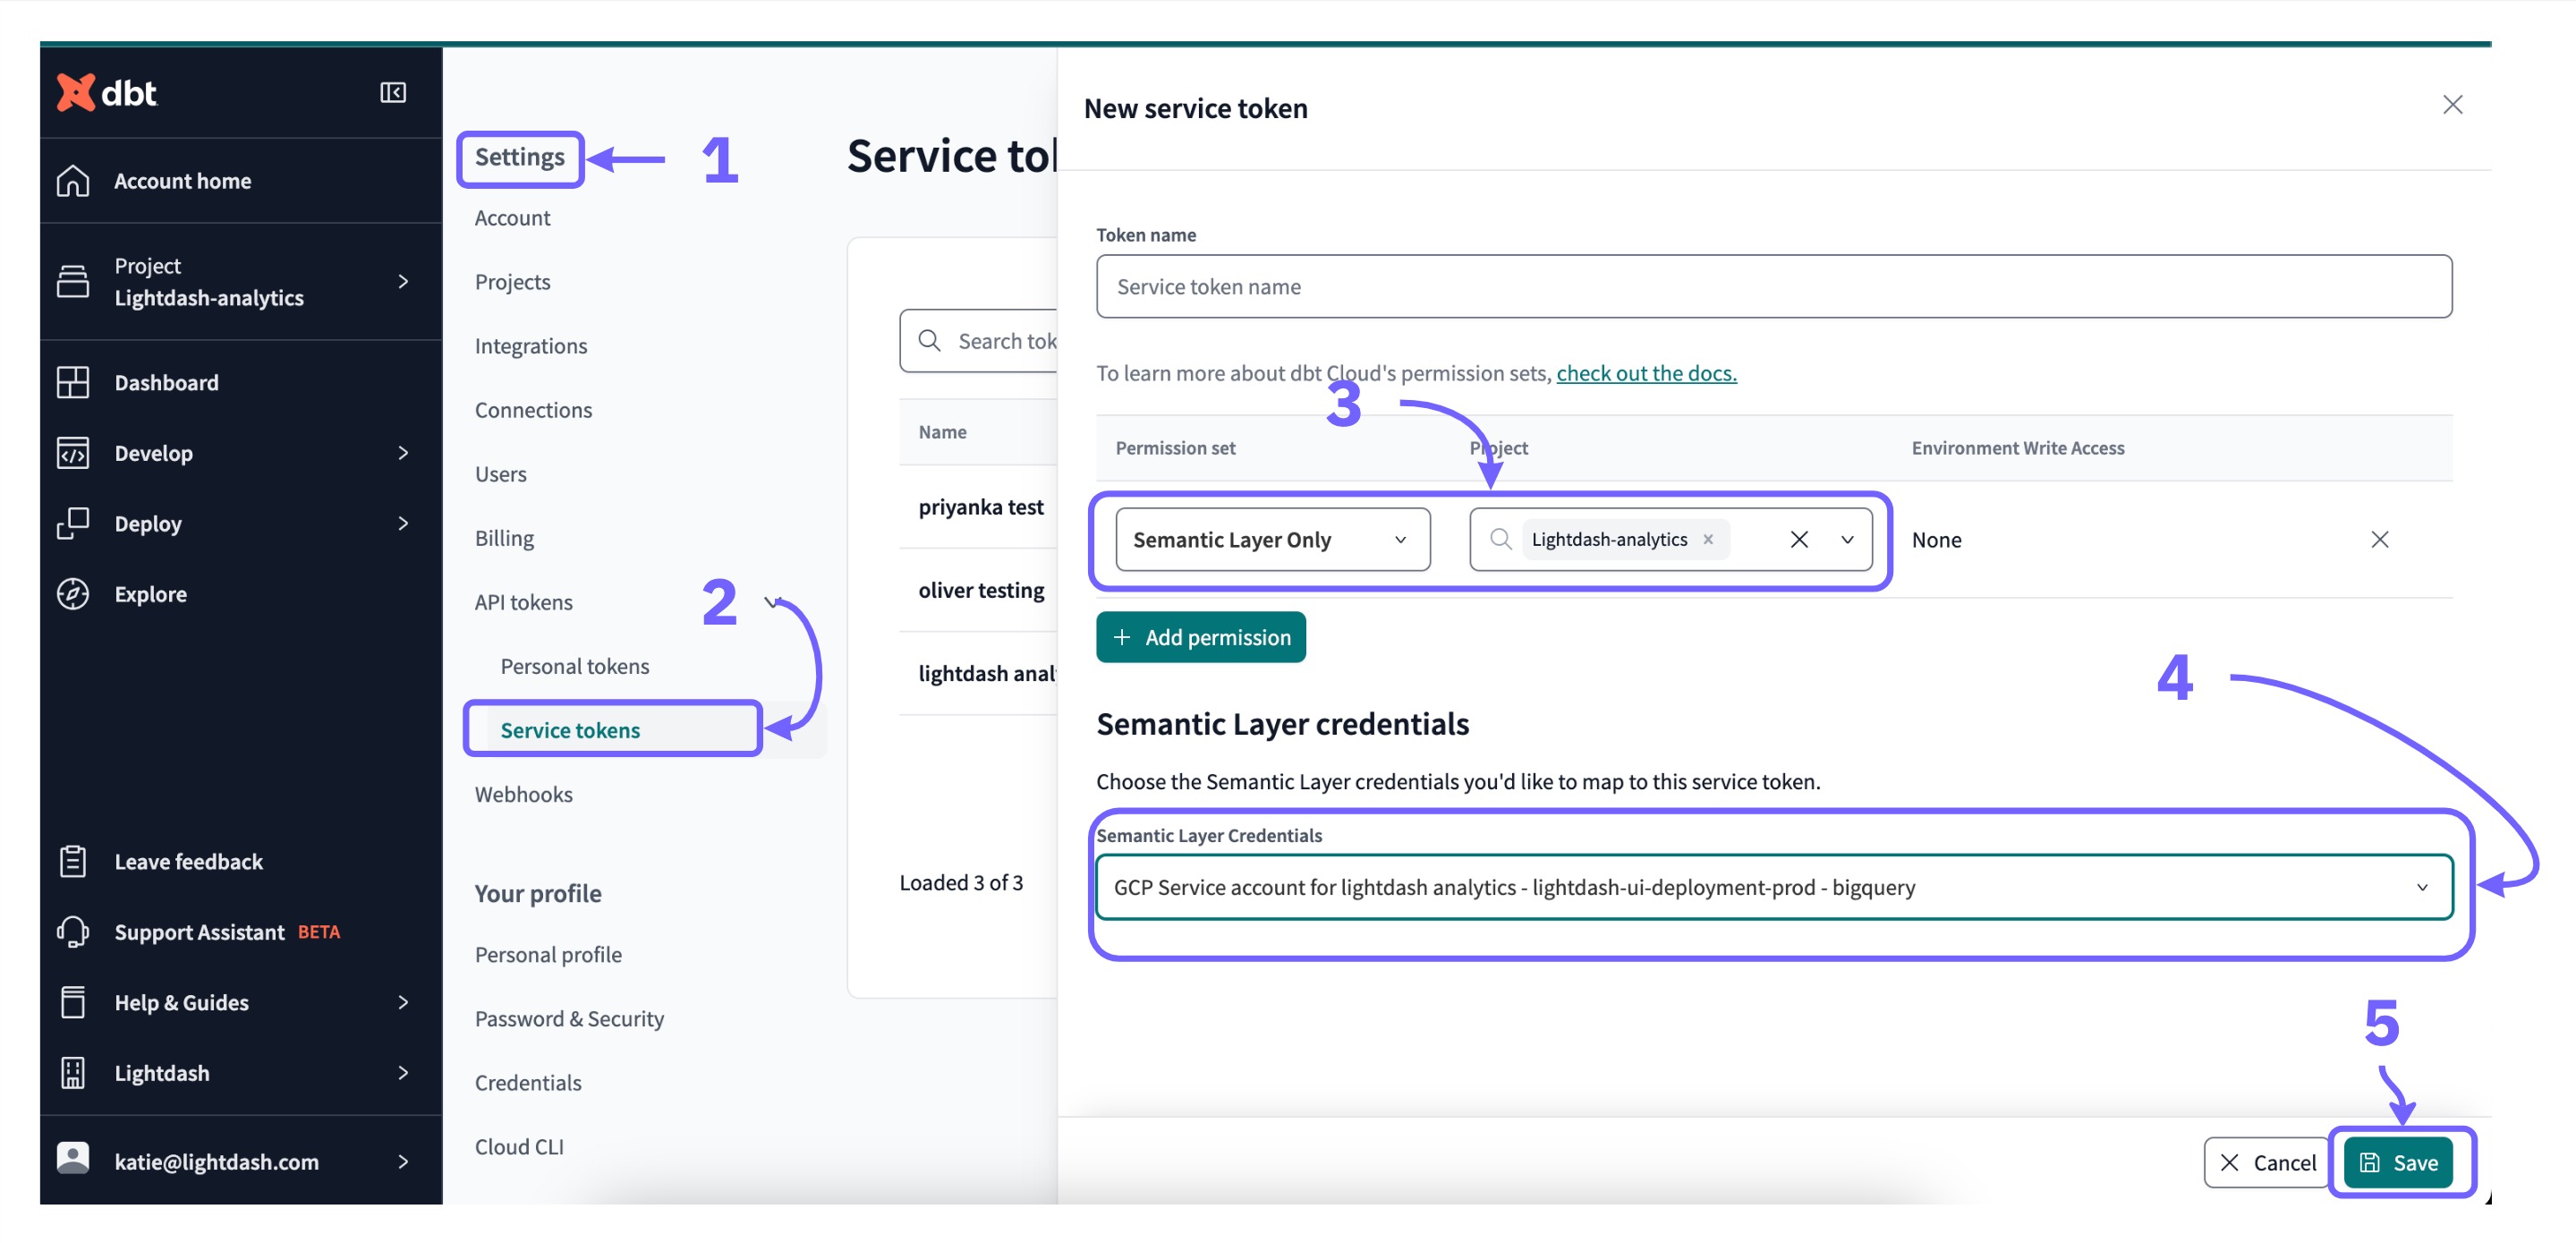
Task: Expand the Deploy menu chevron
Action: tap(402, 523)
